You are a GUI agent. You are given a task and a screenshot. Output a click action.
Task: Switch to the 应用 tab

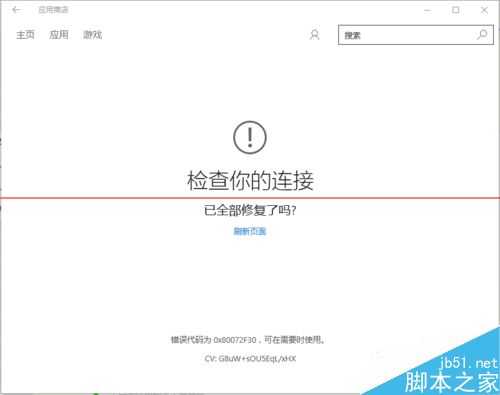point(59,34)
